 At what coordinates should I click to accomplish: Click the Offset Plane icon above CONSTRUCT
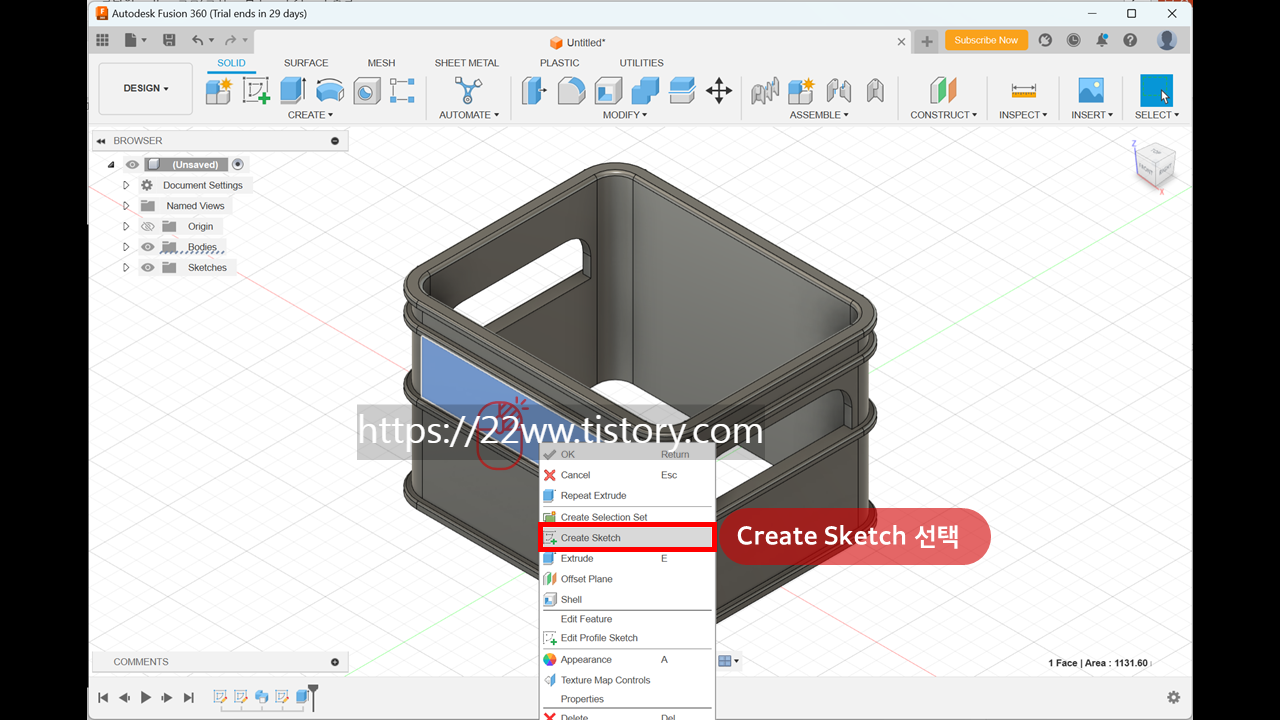pos(943,91)
